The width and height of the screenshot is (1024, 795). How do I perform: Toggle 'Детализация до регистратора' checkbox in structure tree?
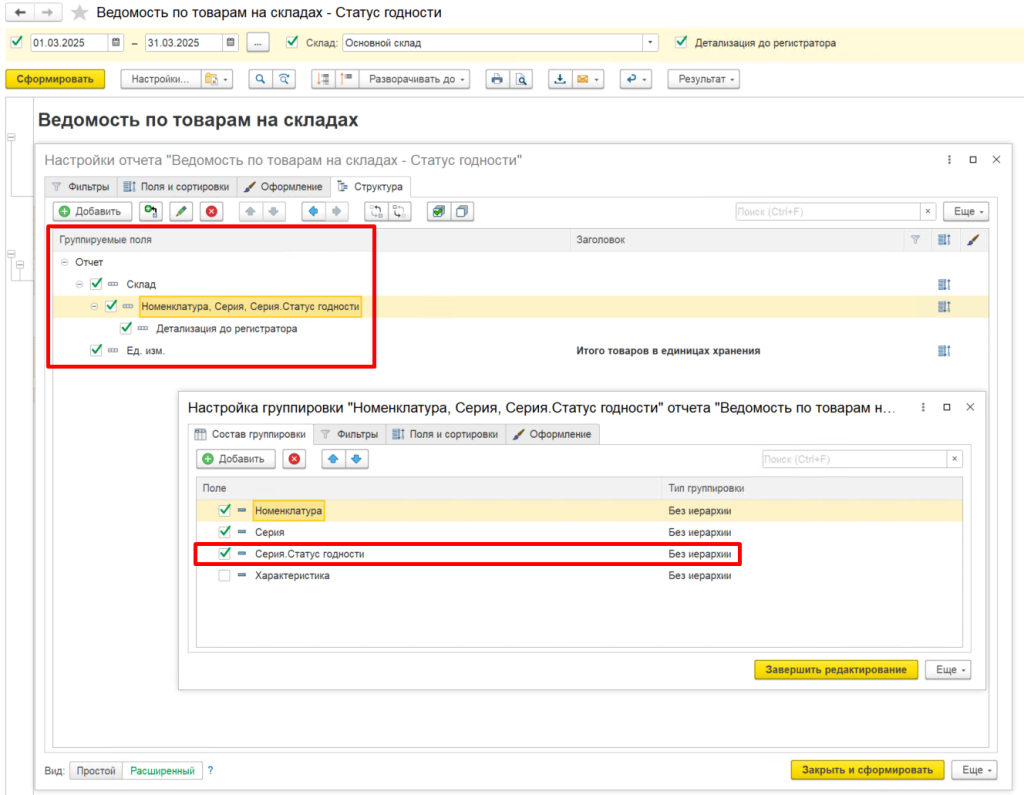pos(126,328)
